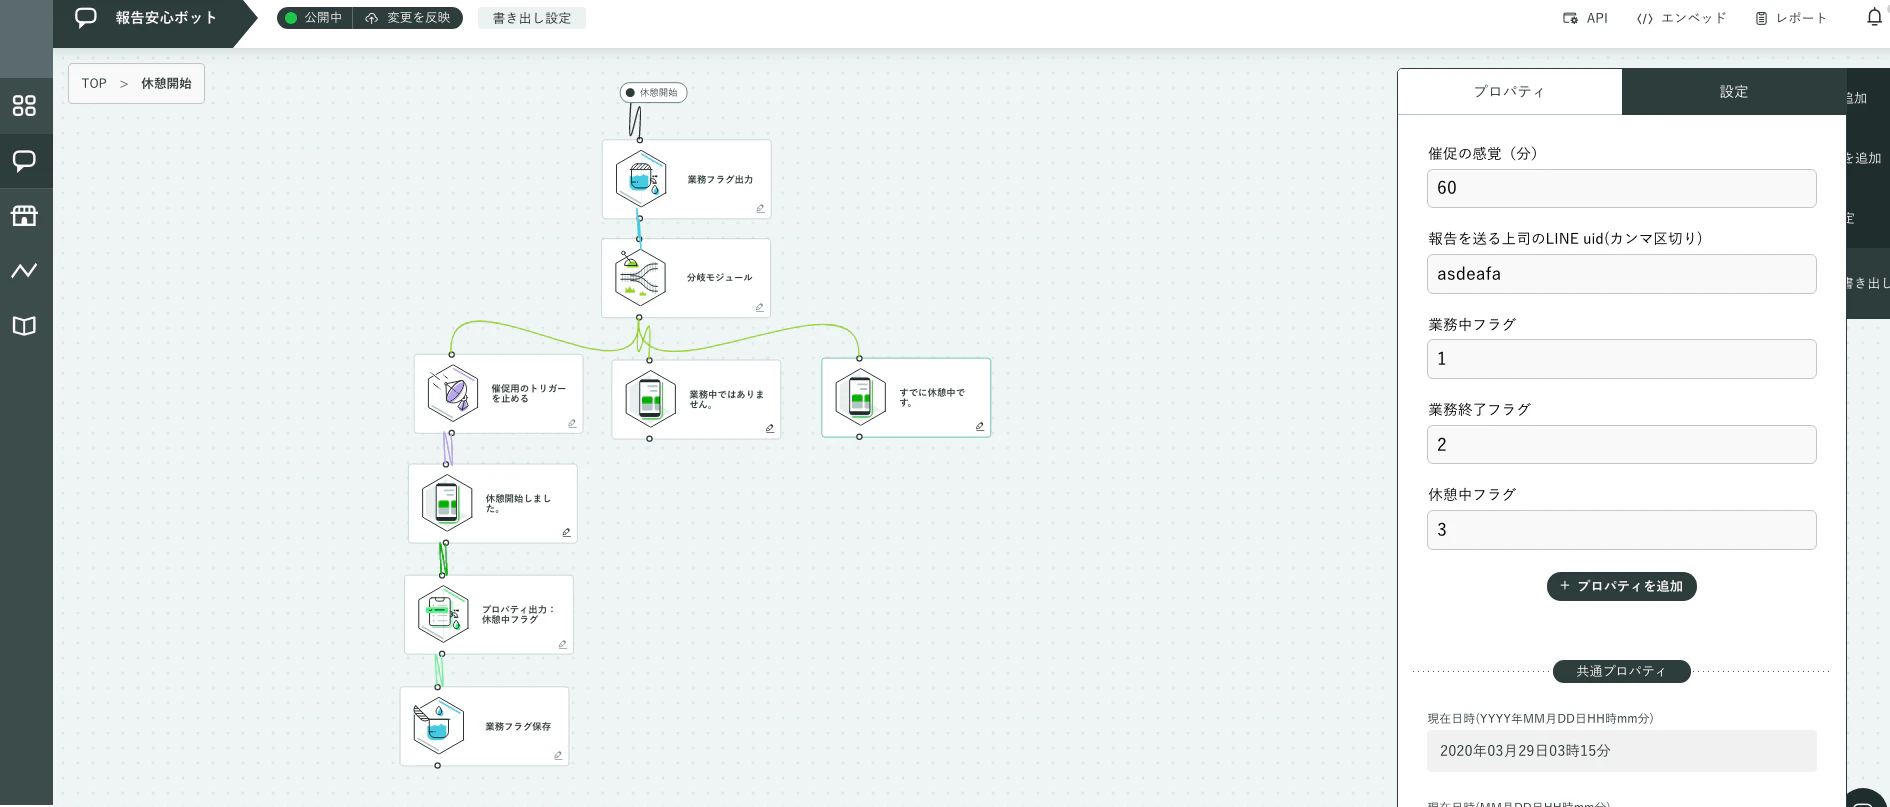
Task: Click the 催促用のトリガーを止める node icon
Action: tap(453, 393)
